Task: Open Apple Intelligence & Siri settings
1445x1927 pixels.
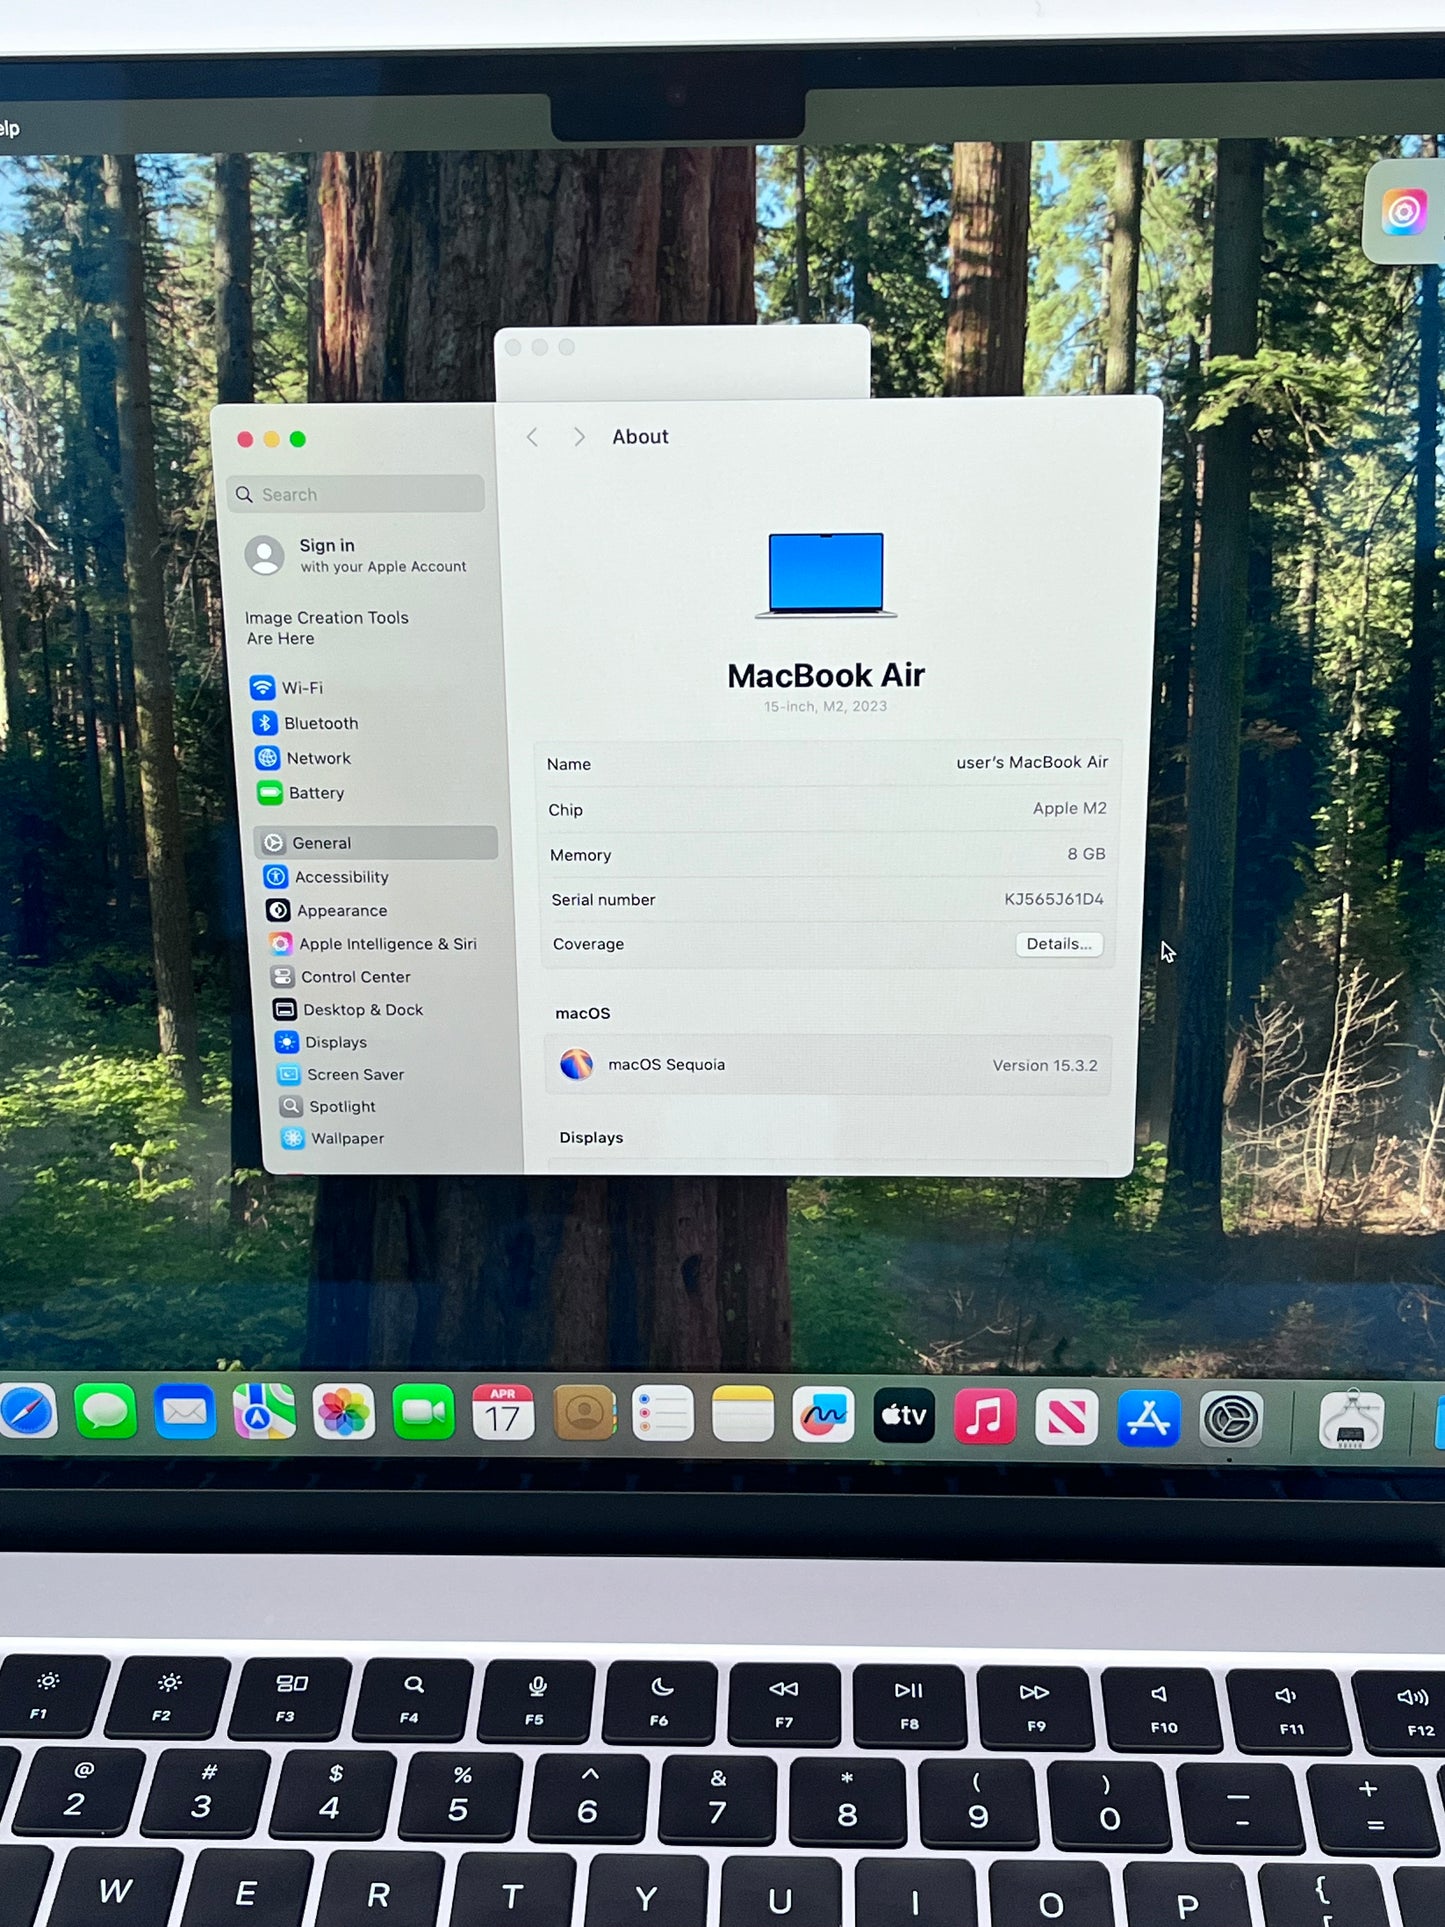Action: (x=373, y=944)
